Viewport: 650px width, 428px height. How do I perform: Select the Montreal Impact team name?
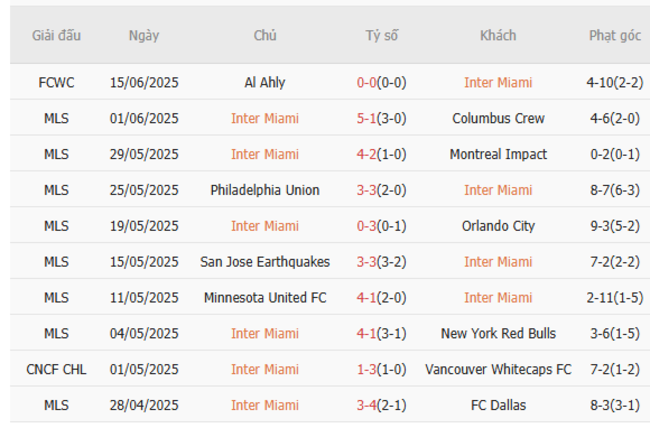(x=498, y=154)
